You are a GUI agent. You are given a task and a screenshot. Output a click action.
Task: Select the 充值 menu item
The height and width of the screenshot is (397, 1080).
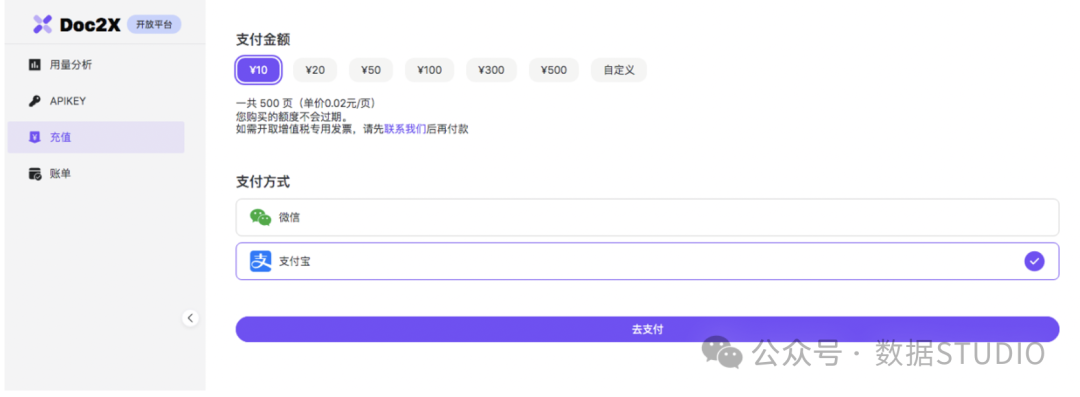96,137
